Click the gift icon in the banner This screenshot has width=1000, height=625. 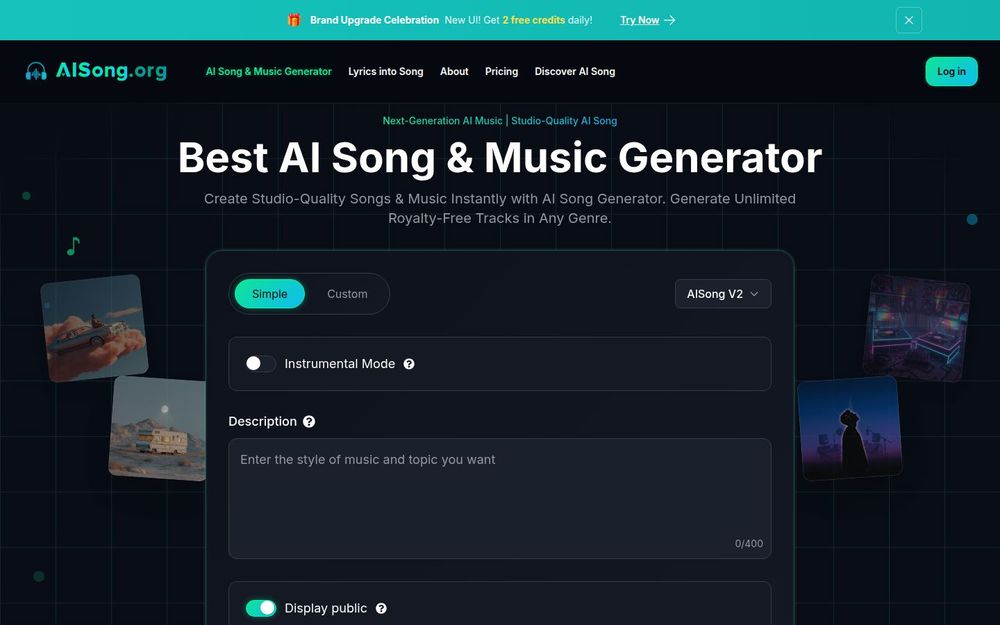[x=294, y=20]
